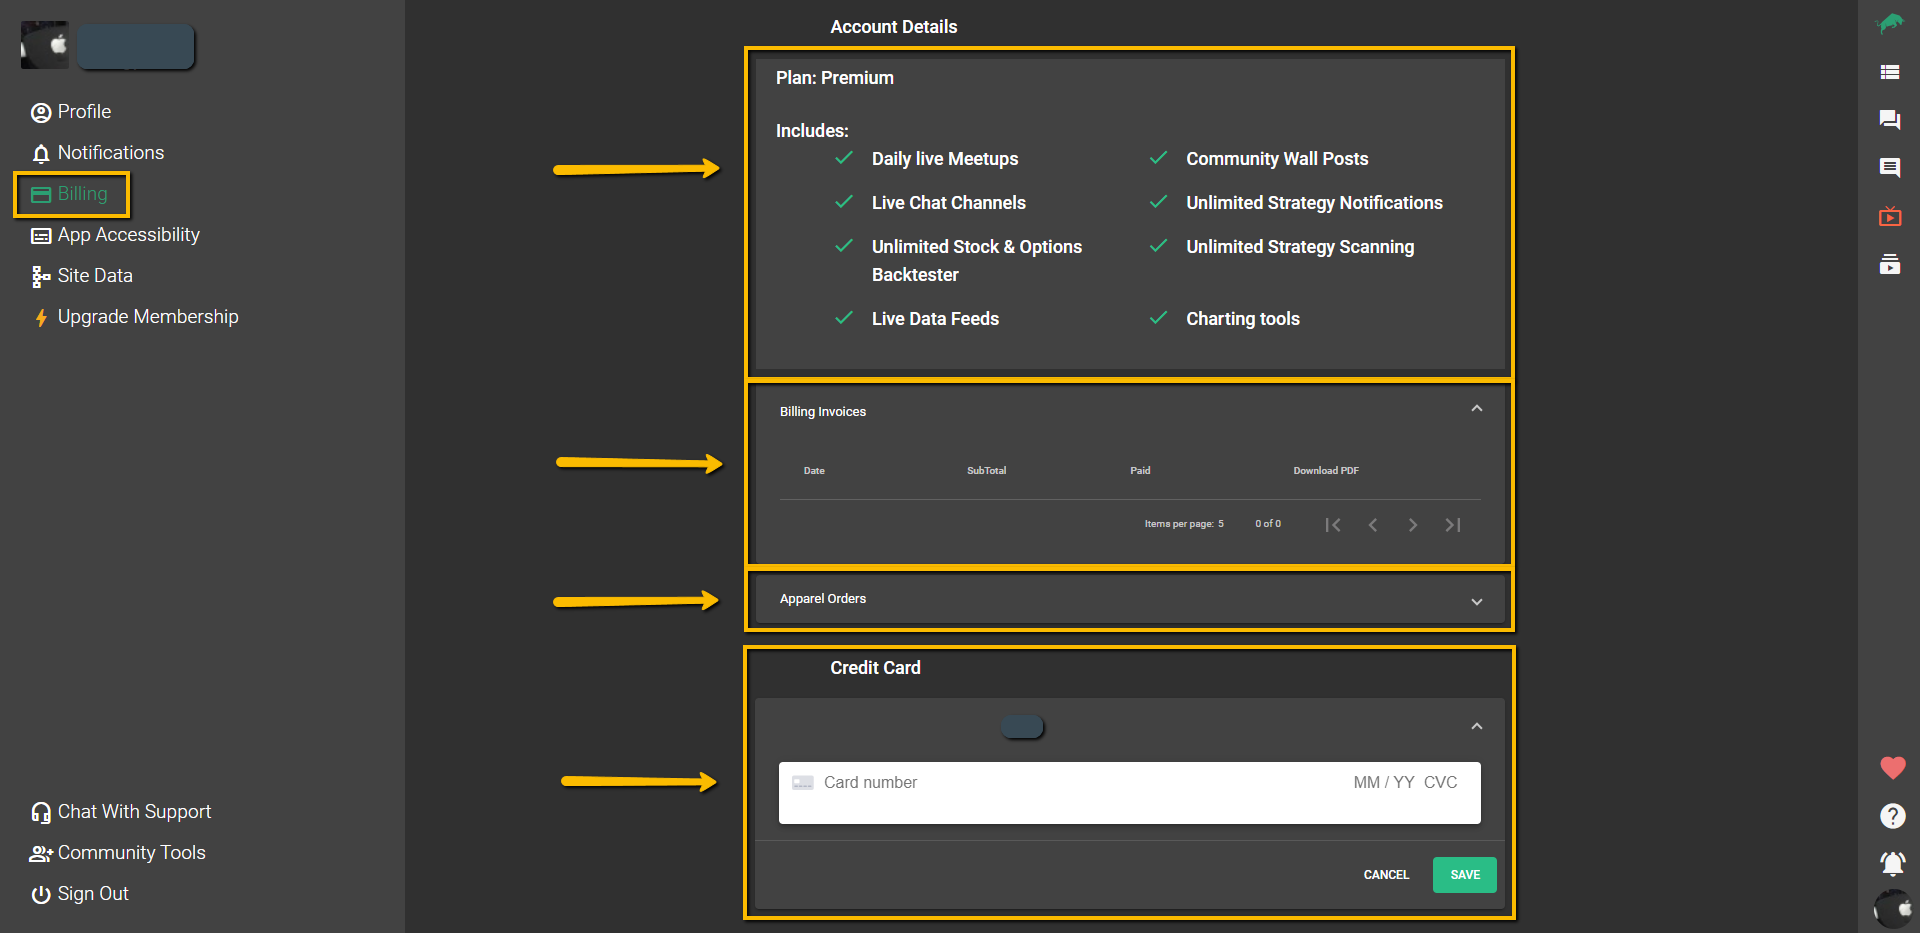Click 'Live Data Feeds' feature text
Viewport: 1920px width, 933px height.
(x=935, y=319)
